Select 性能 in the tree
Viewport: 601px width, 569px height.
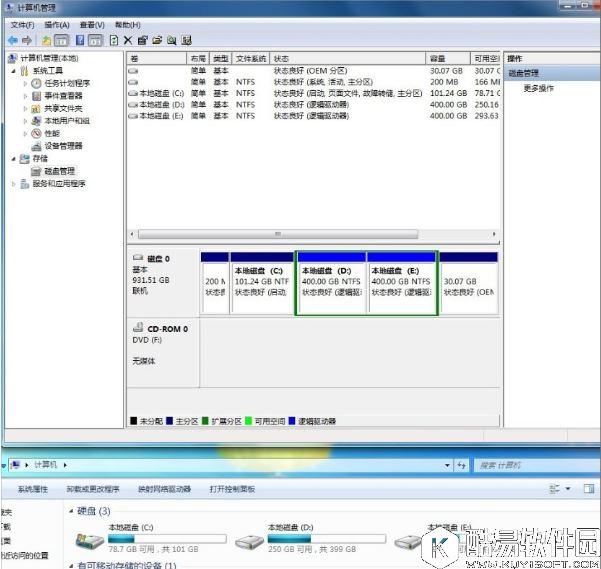tap(52, 133)
